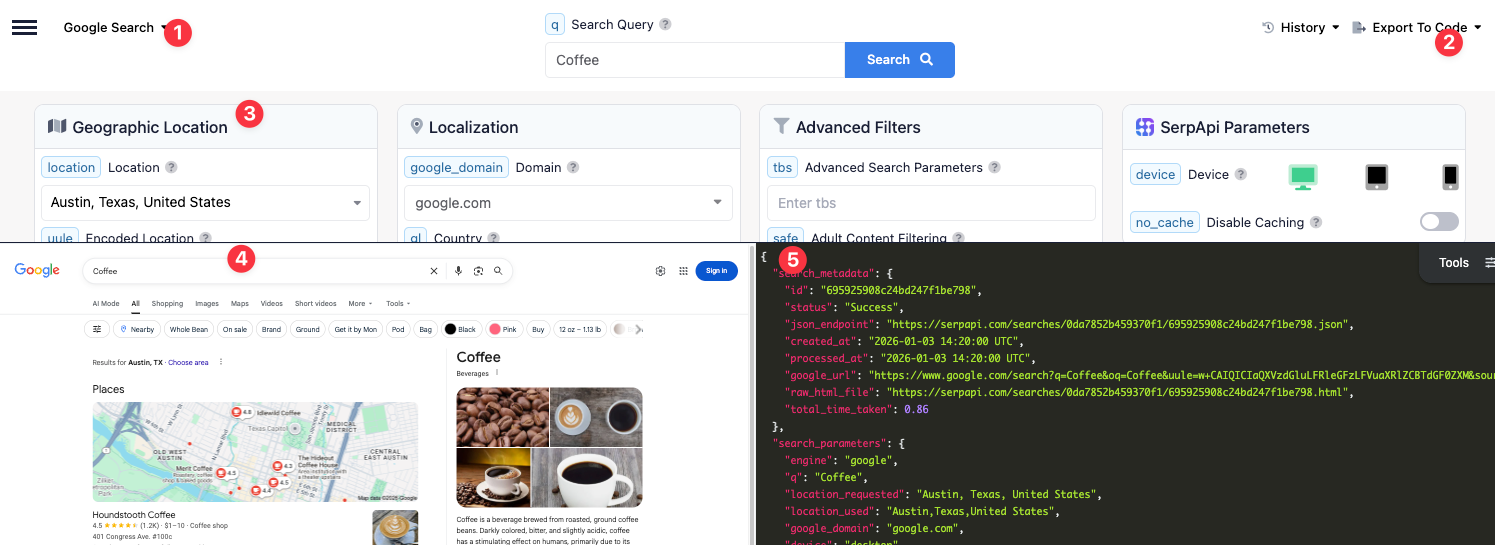Open the Google Search engine dropdown
The width and height of the screenshot is (1495, 545).
click(x=113, y=28)
